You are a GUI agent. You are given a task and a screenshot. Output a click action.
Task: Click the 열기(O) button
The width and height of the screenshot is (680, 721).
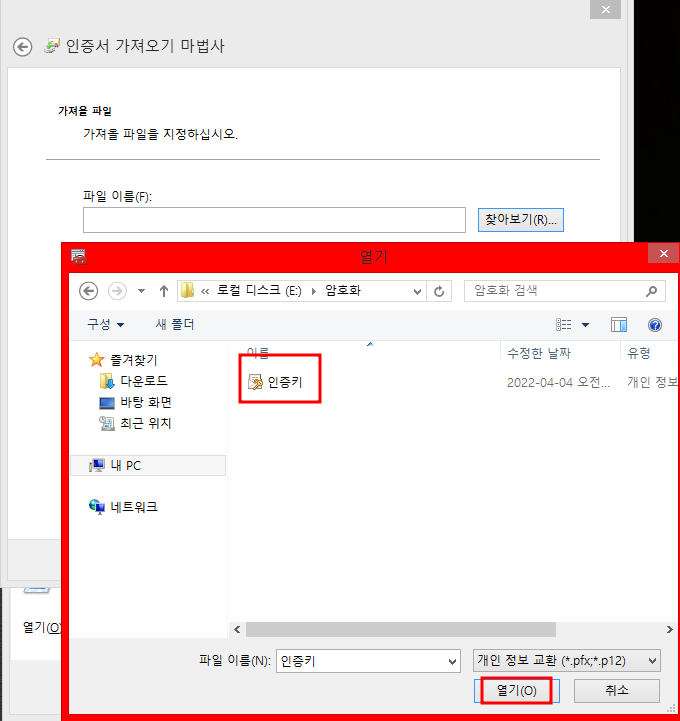516,691
